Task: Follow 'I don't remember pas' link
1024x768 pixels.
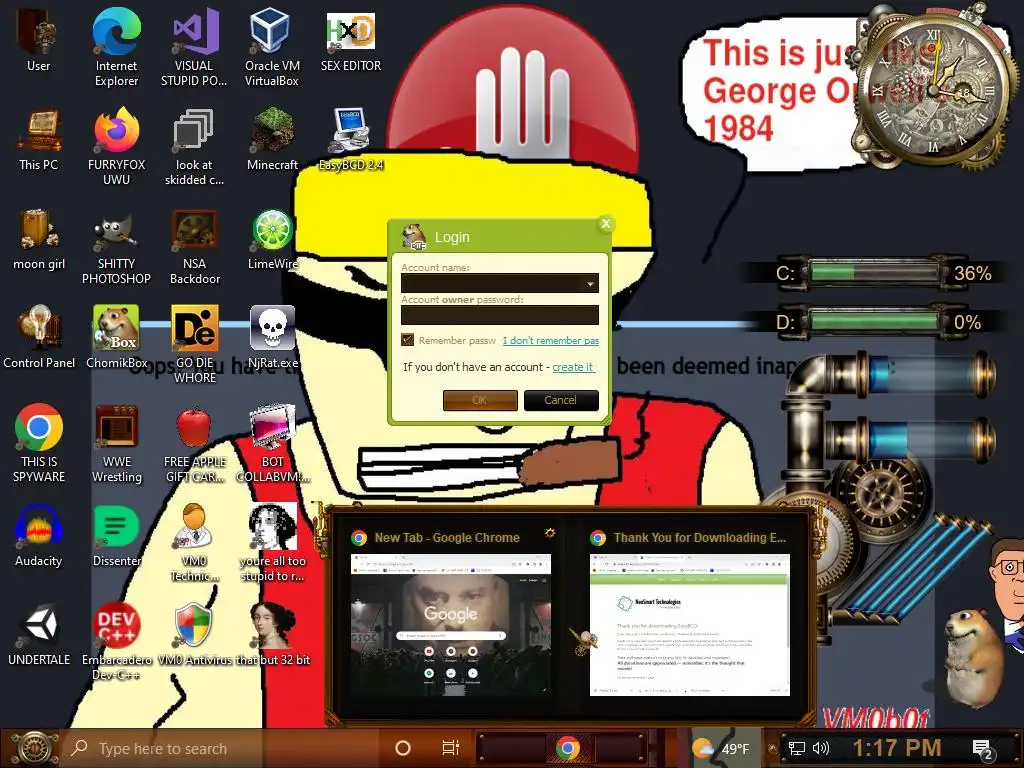Action: pos(551,340)
